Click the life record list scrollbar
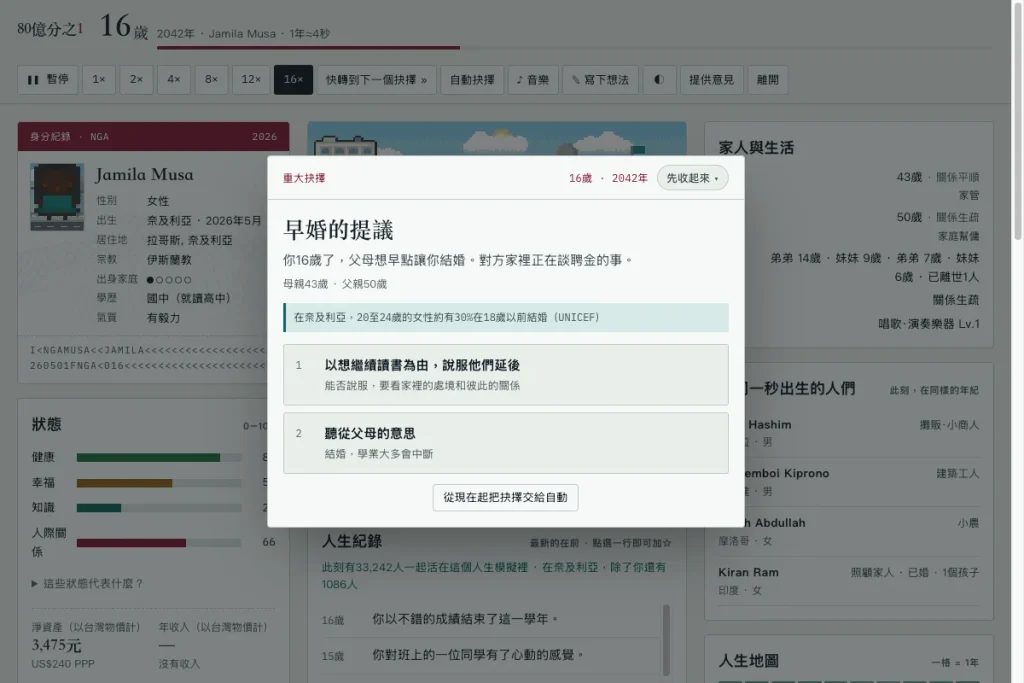Viewport: 1024px width, 683px height. coord(666,640)
